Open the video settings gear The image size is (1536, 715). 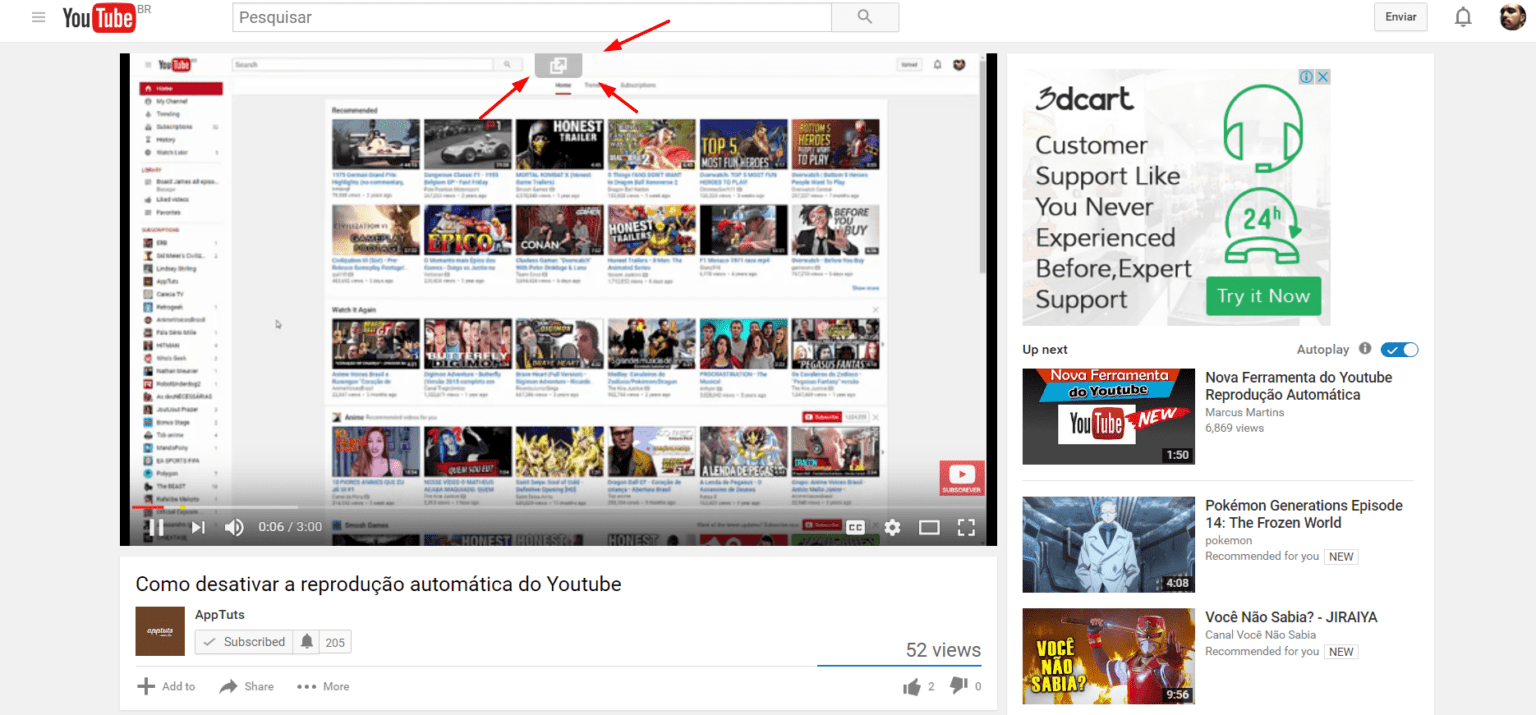point(892,527)
